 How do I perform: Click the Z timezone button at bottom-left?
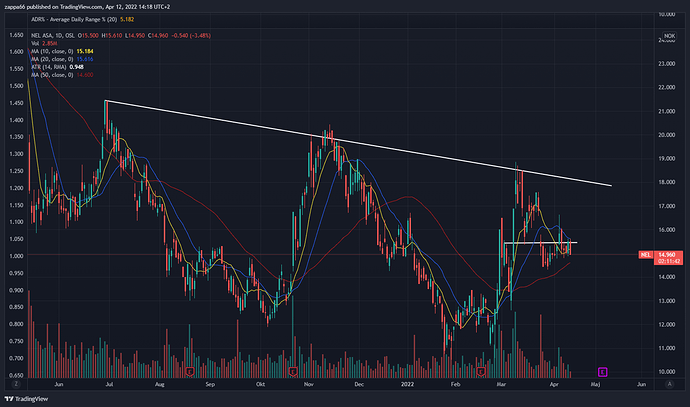(16, 384)
